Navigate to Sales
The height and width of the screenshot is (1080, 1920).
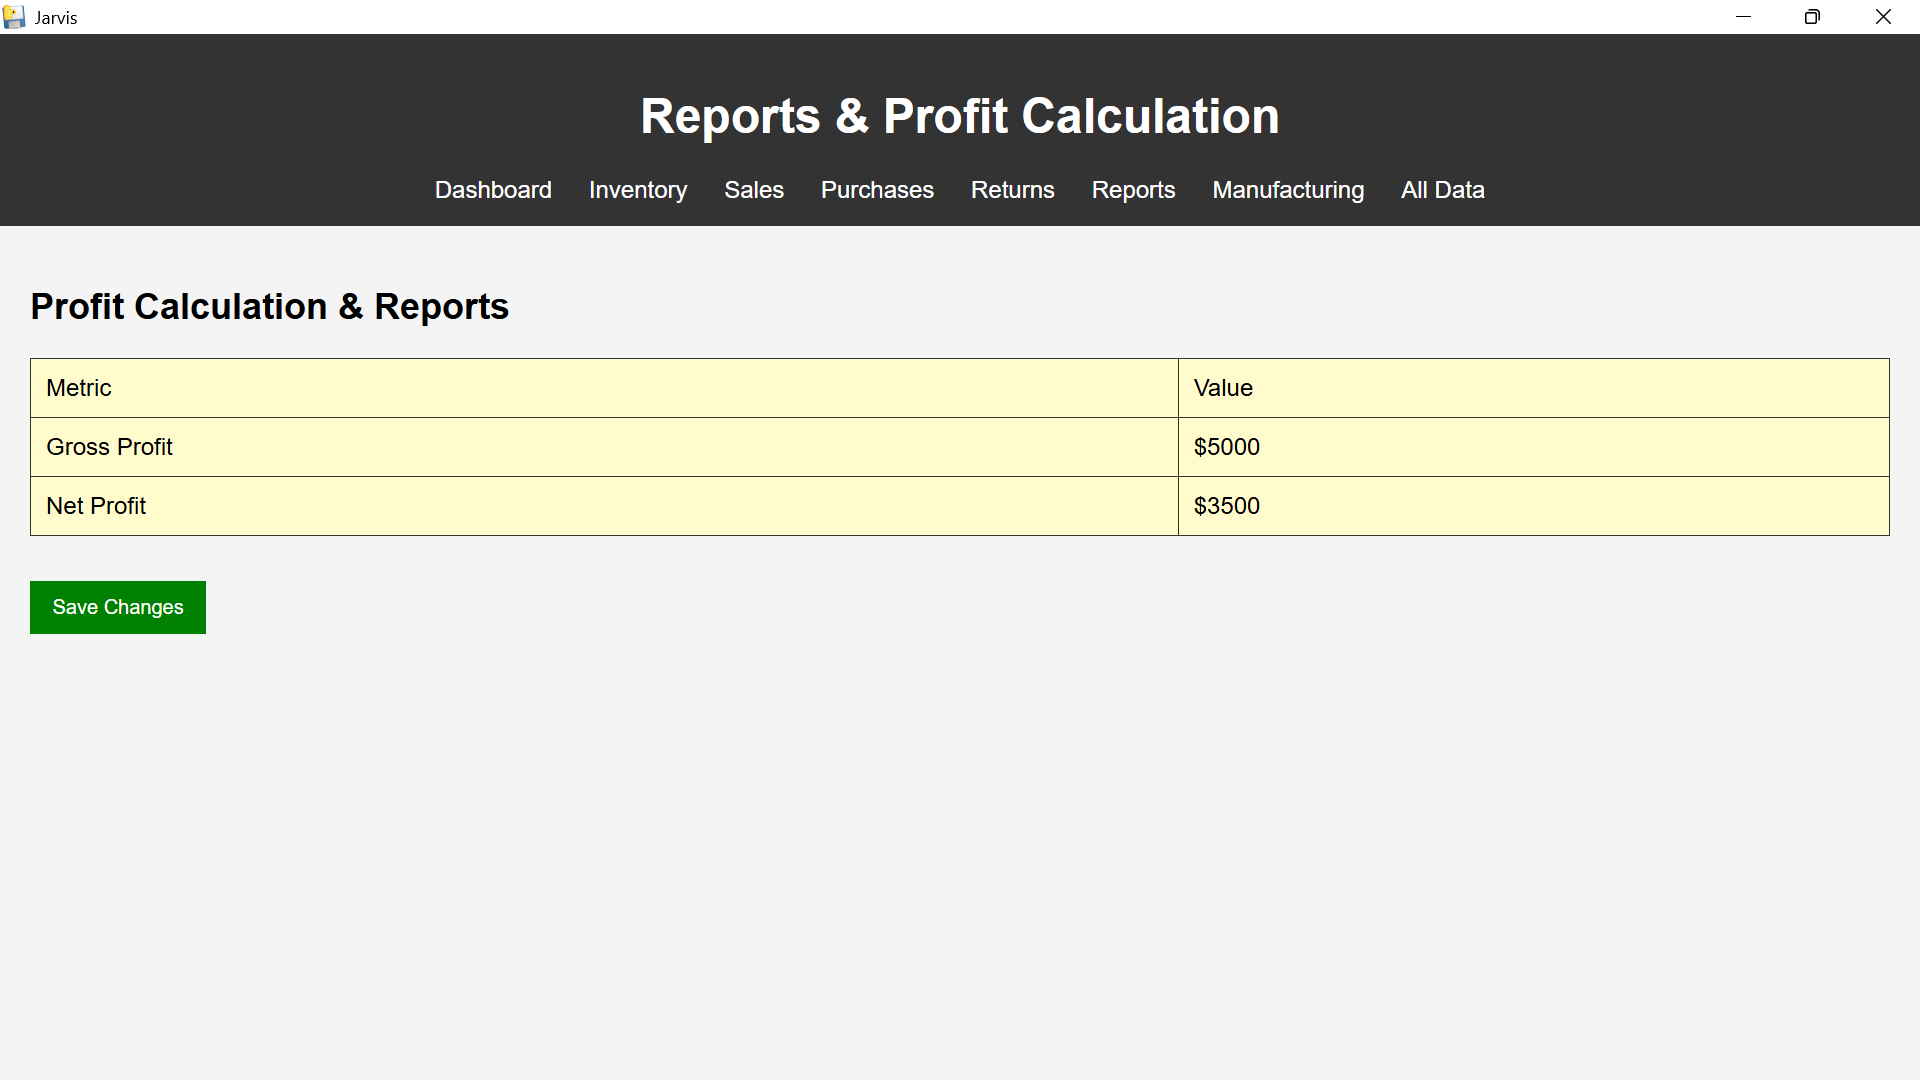tap(754, 190)
